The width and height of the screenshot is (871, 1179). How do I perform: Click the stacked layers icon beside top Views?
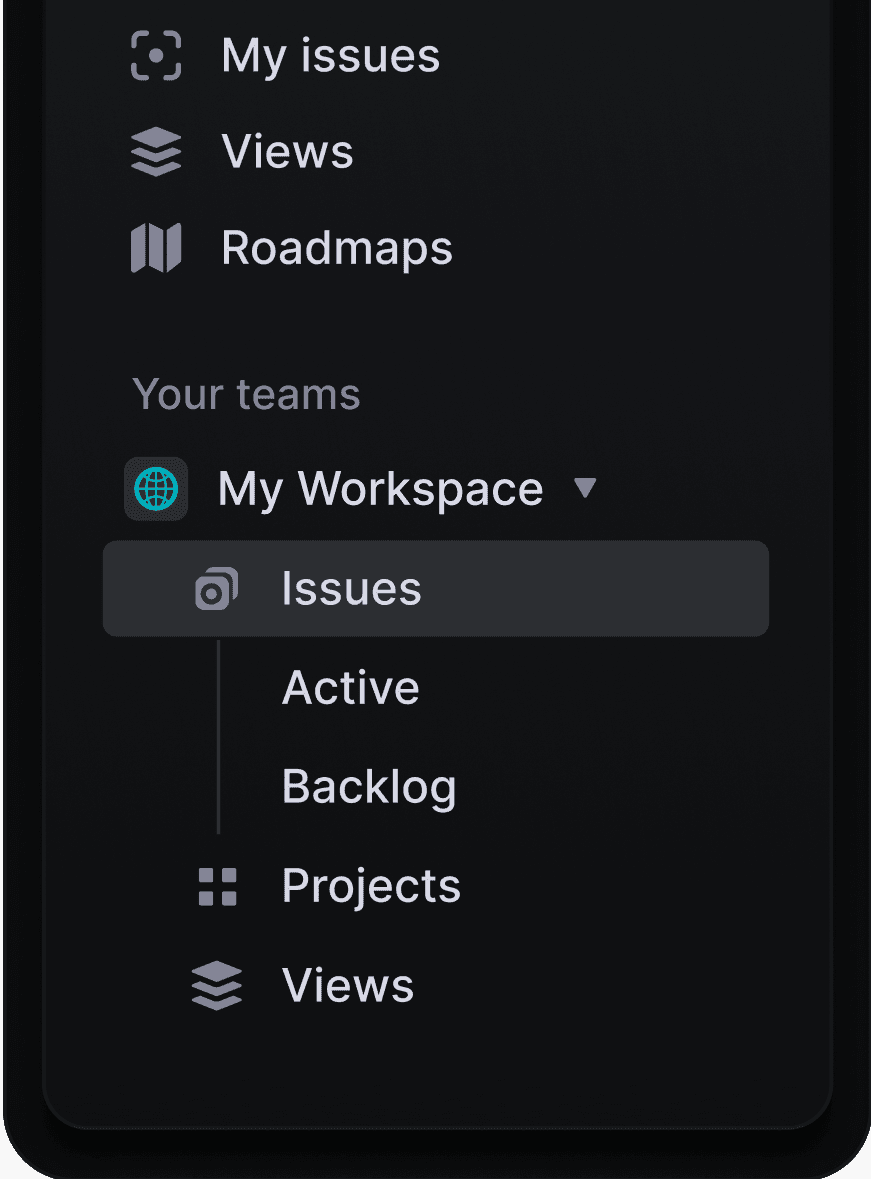click(x=156, y=153)
